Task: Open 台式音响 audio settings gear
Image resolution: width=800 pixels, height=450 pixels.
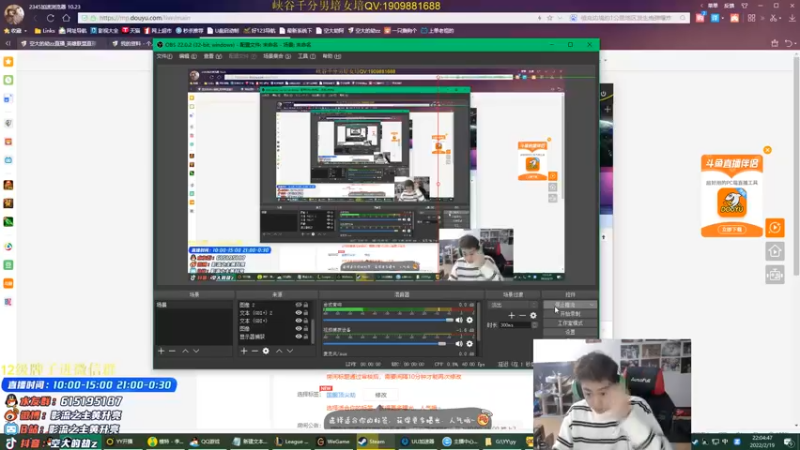Action: (x=469, y=320)
